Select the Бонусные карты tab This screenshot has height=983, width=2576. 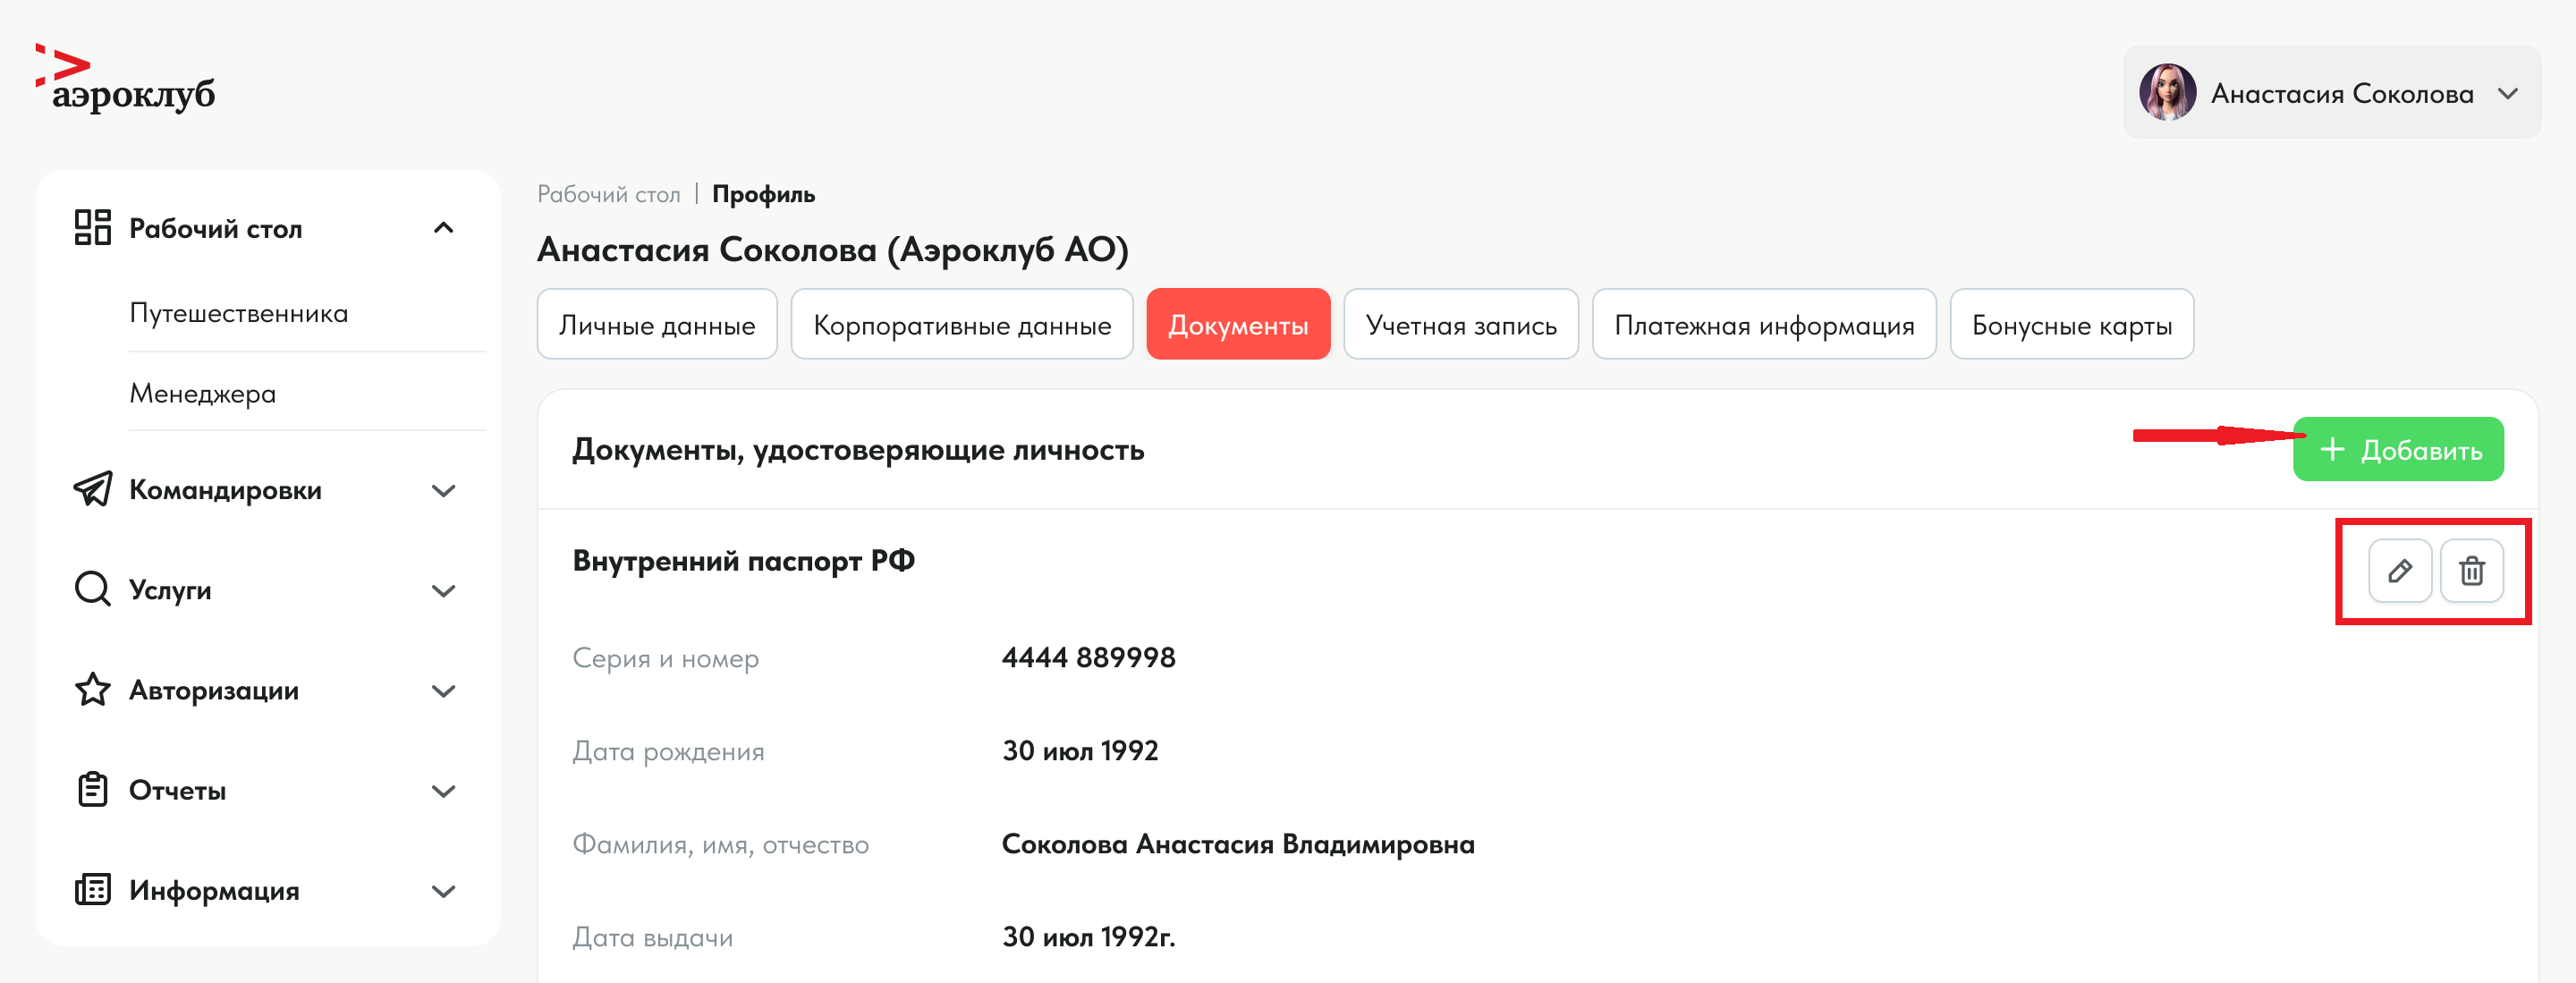tap(2071, 325)
